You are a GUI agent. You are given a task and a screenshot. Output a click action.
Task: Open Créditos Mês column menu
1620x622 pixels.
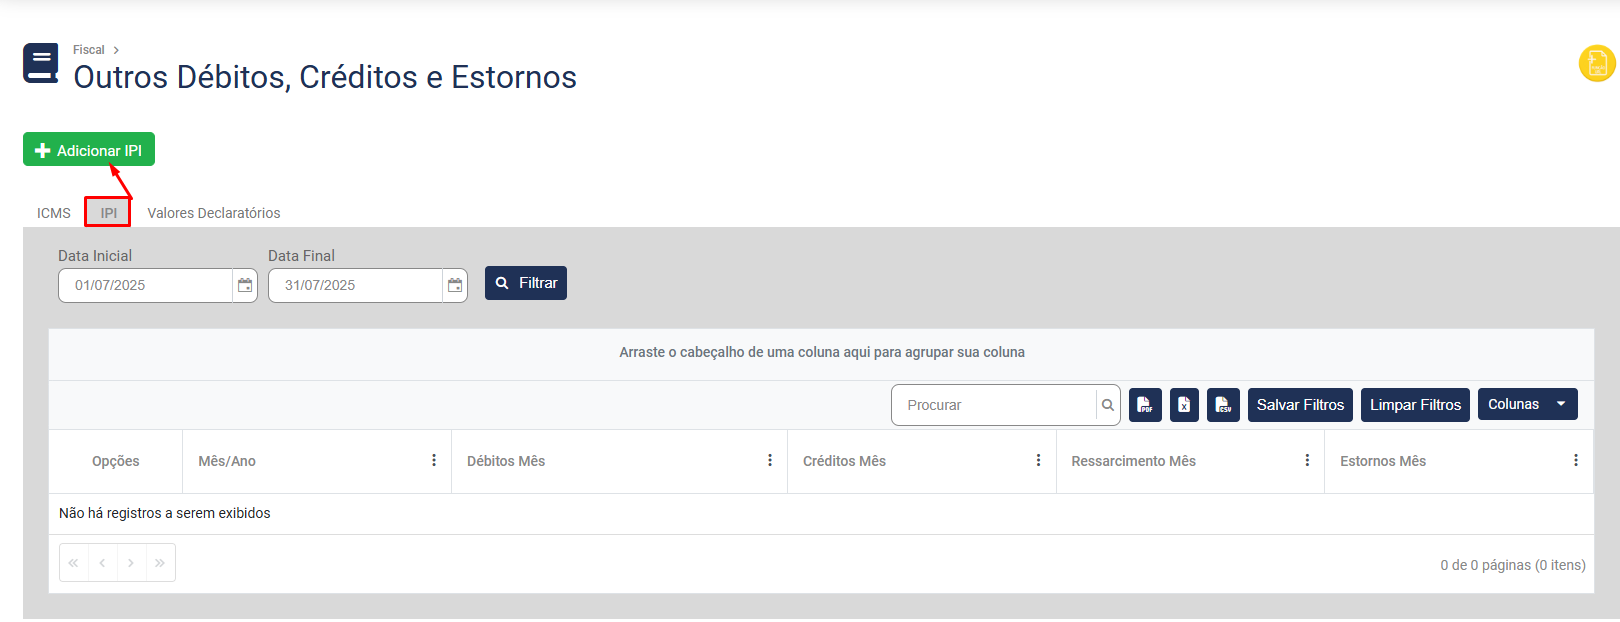tap(1038, 460)
